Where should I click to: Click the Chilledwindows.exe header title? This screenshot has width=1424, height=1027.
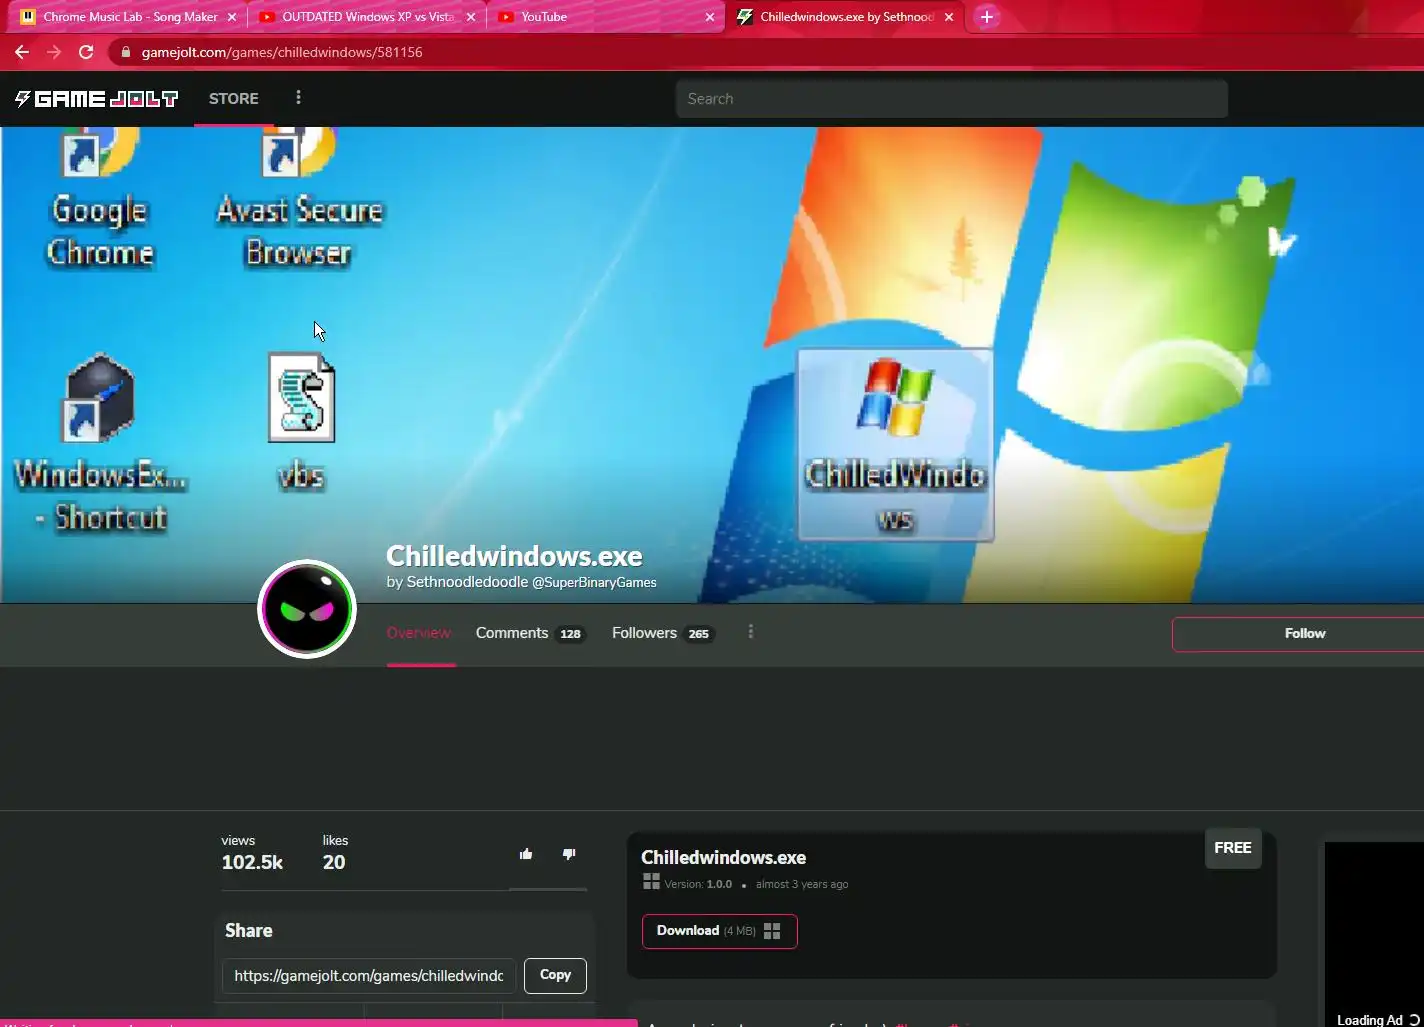click(514, 556)
